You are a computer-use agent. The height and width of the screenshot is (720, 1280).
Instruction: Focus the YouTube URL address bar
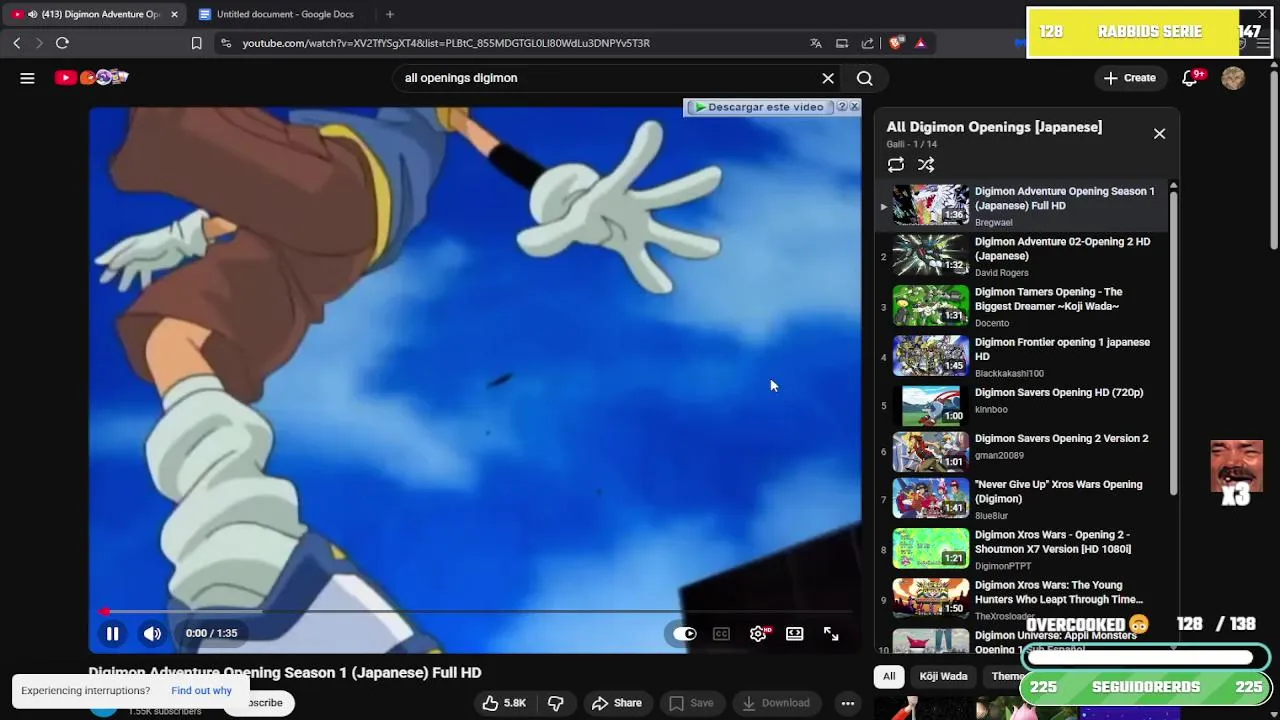tap(446, 43)
